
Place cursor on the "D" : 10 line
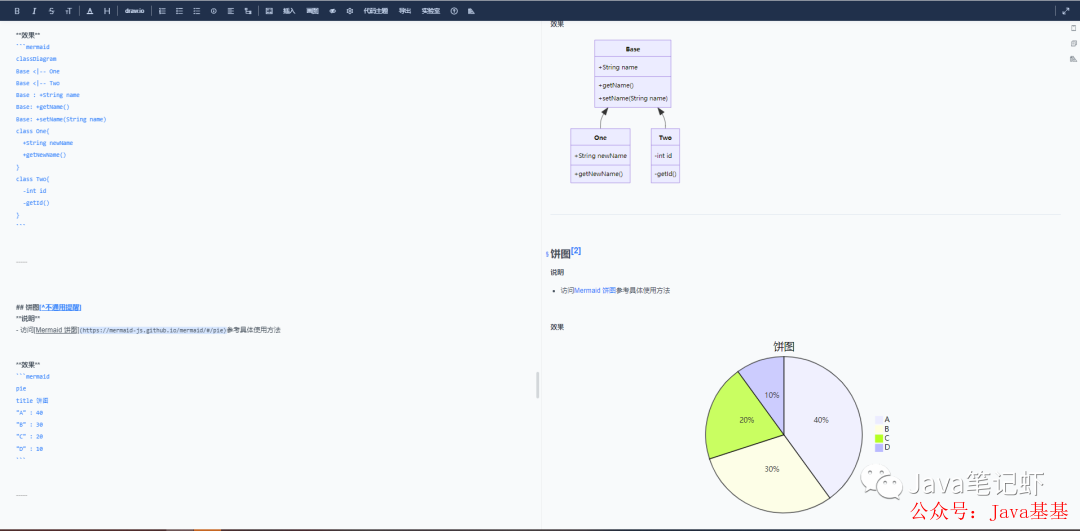coord(30,448)
